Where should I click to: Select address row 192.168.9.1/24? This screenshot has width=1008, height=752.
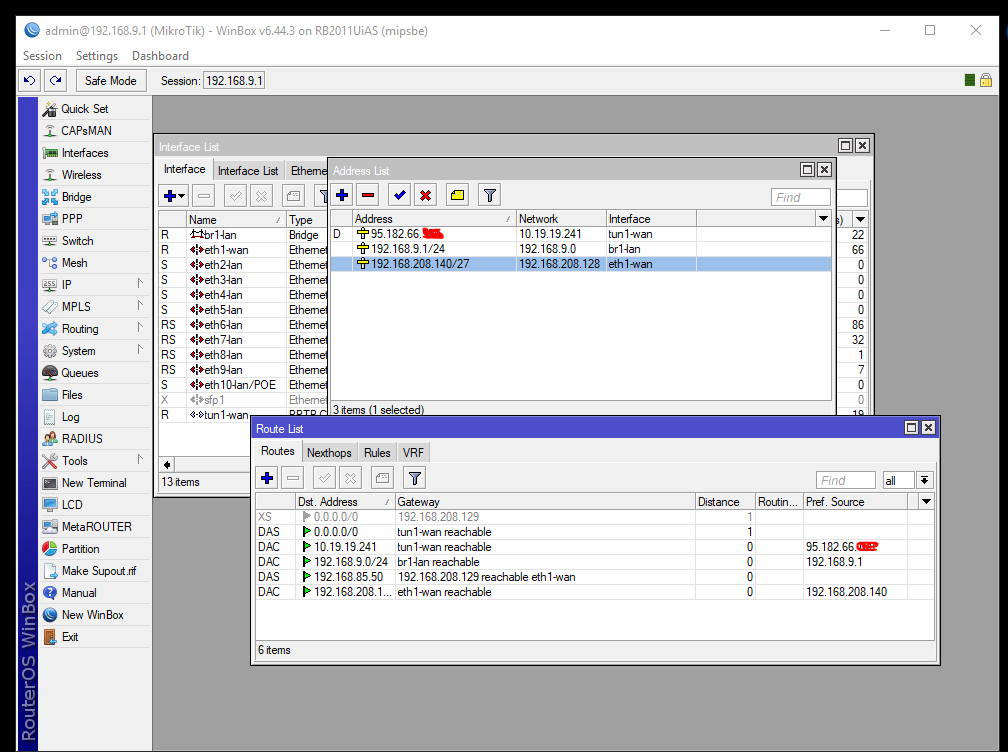pos(580,249)
